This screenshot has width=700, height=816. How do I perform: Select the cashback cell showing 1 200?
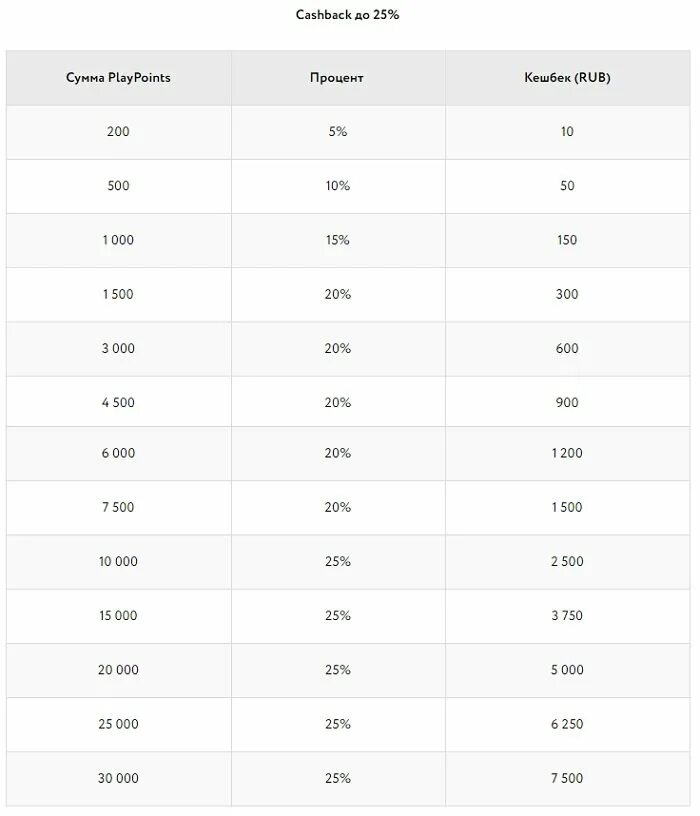point(567,453)
